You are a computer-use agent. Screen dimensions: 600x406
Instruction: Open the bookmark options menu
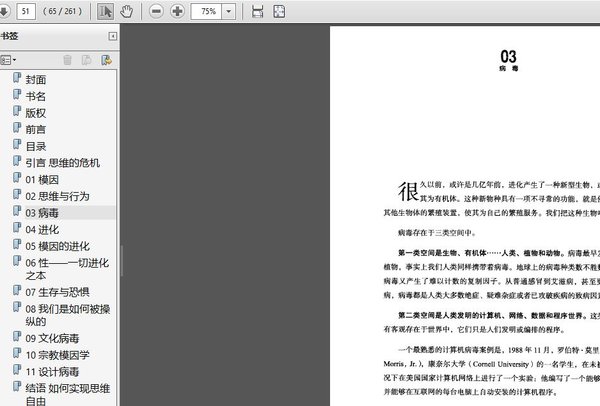click(8, 60)
